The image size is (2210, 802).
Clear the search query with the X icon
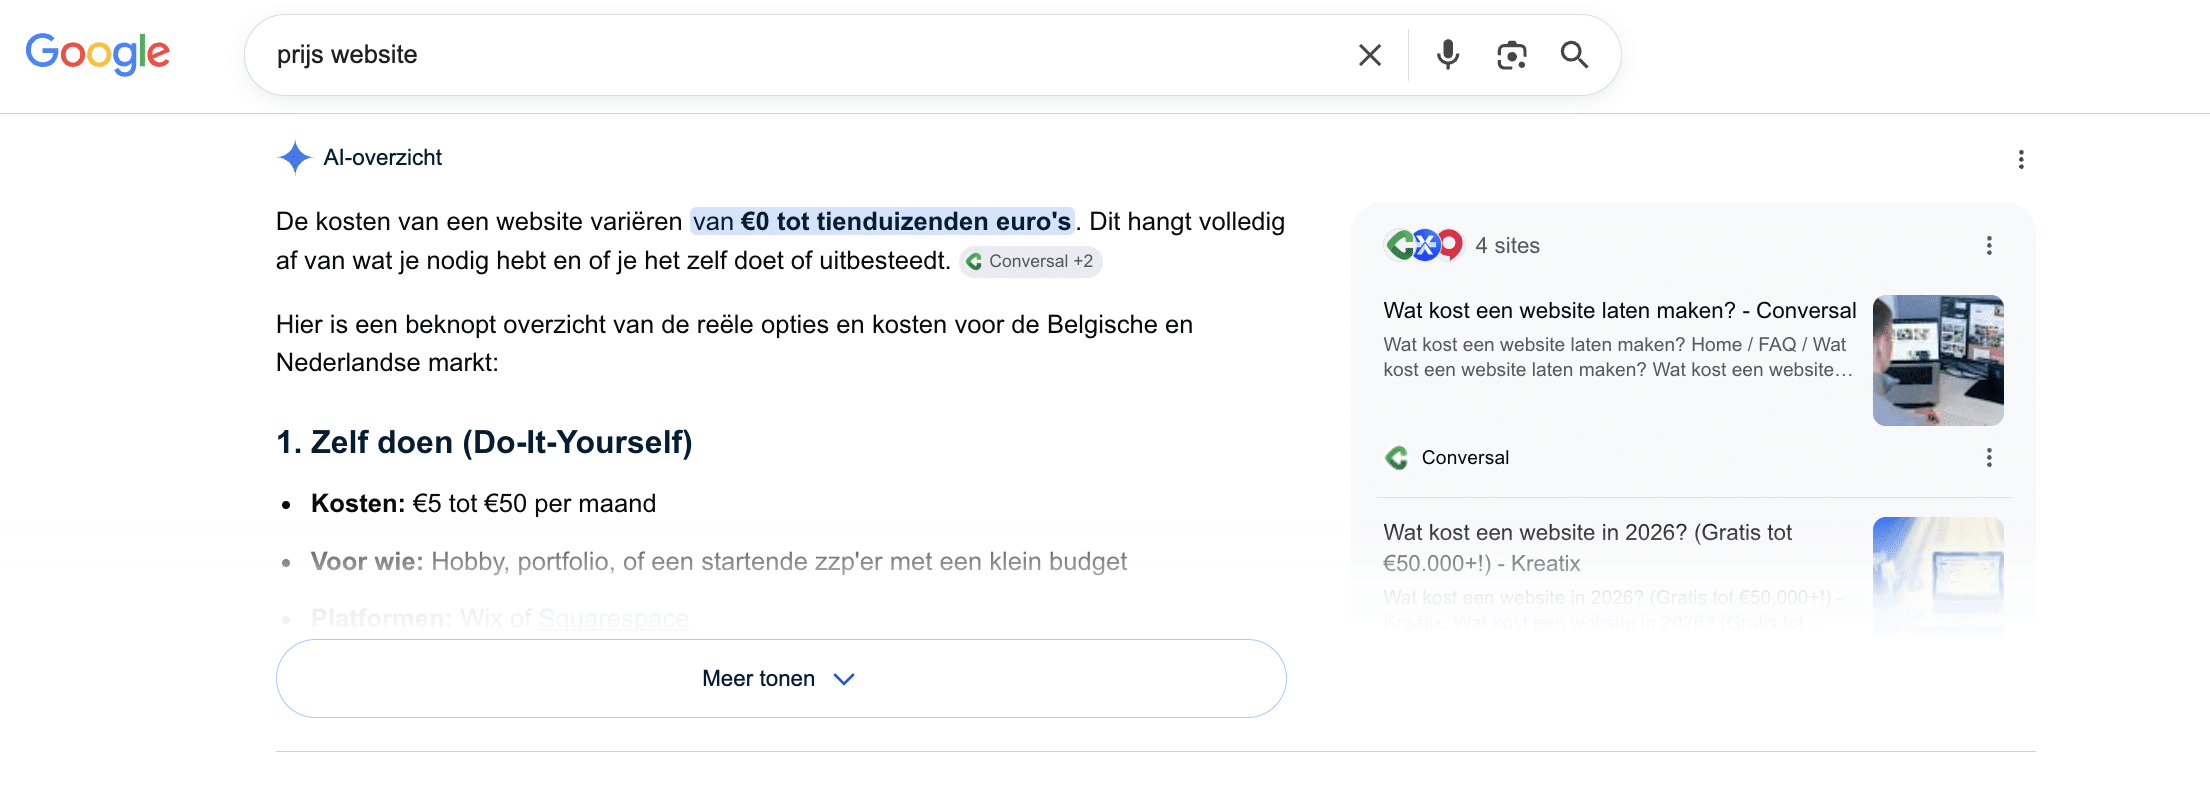[x=1370, y=55]
